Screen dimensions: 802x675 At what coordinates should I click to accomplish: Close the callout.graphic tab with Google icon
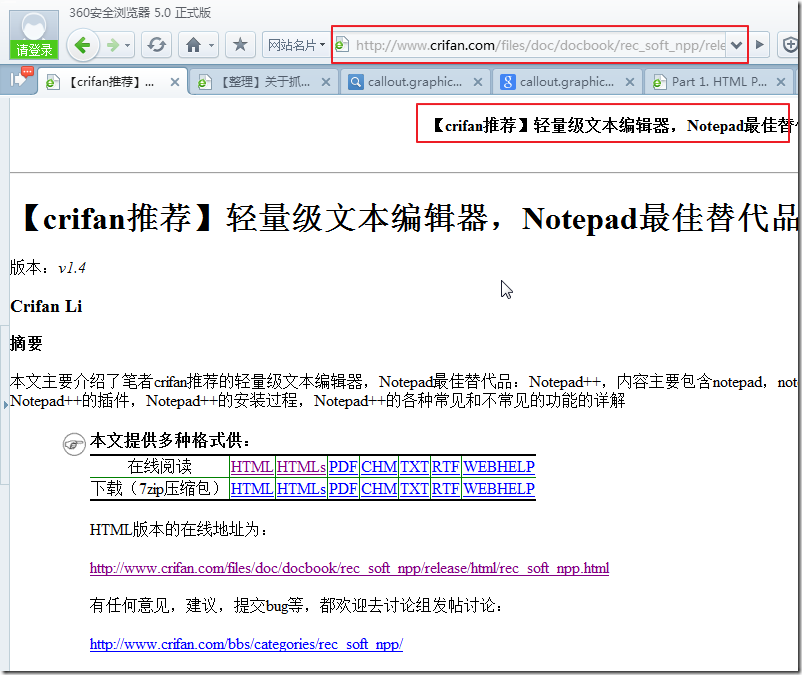[x=630, y=82]
